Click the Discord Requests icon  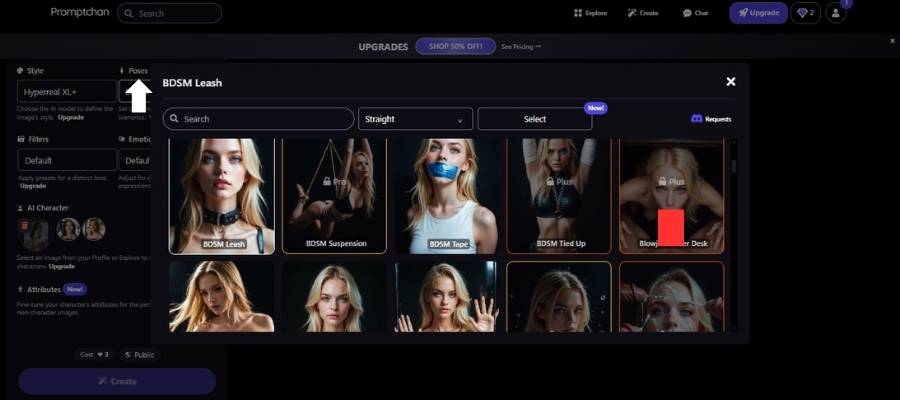(697, 119)
